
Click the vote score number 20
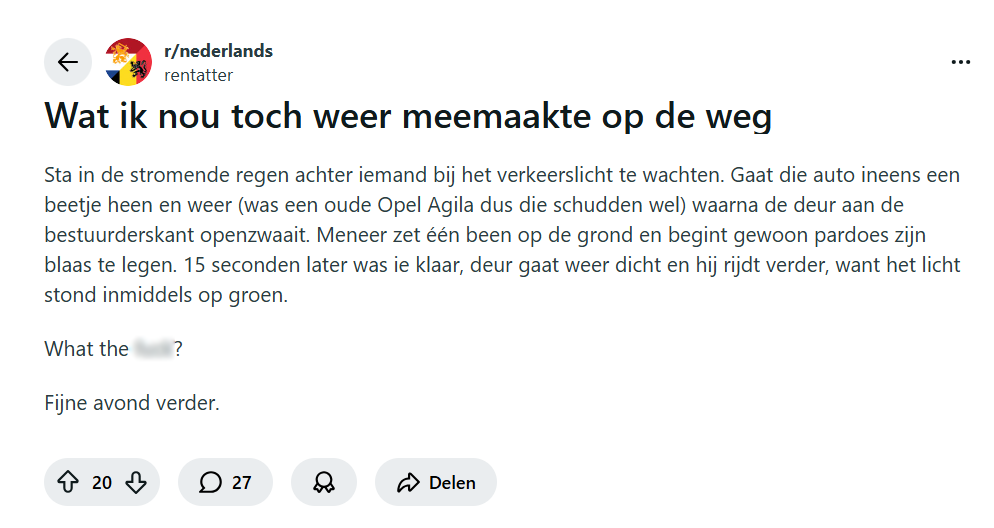click(102, 483)
